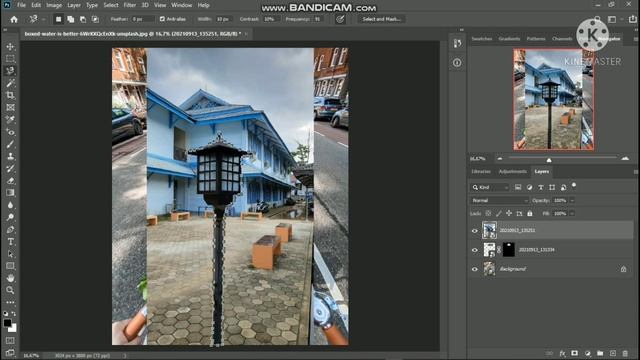Open the File menu
Image resolution: width=640 pixels, height=360 pixels.
[21, 5]
